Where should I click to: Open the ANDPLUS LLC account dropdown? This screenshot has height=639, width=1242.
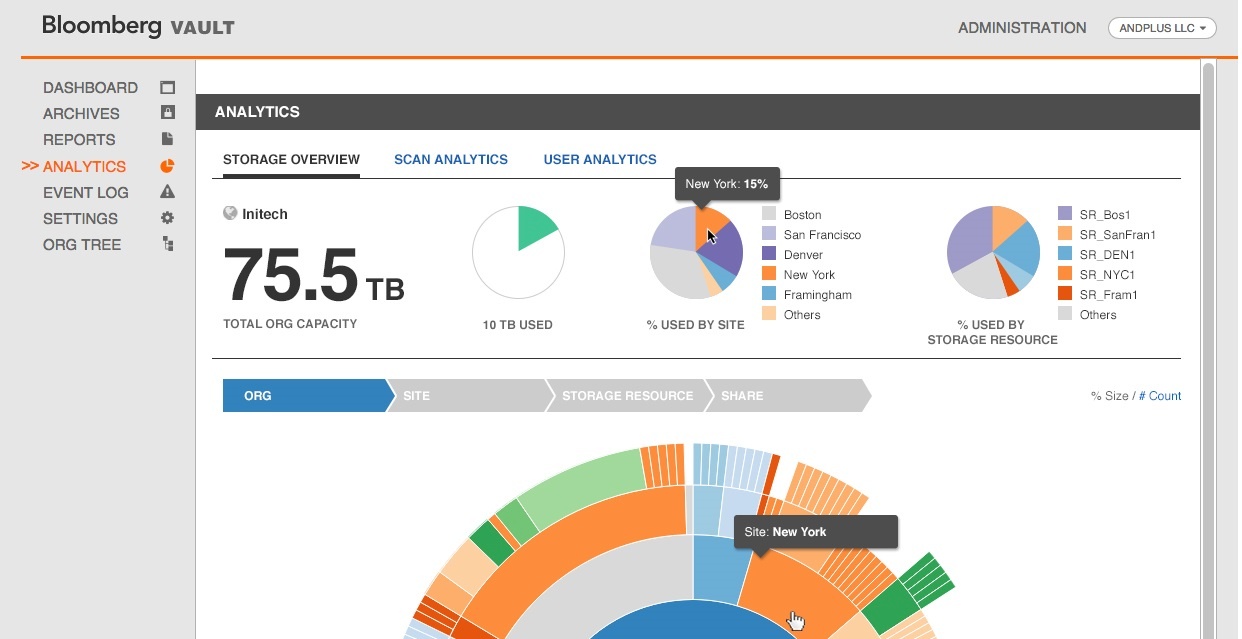1162,28
